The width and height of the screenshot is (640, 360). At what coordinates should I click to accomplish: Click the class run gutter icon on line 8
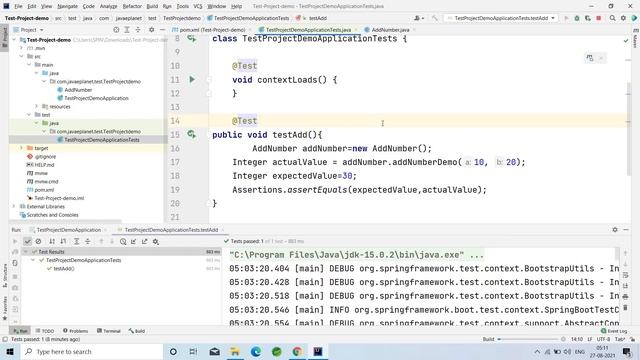[x=191, y=38]
